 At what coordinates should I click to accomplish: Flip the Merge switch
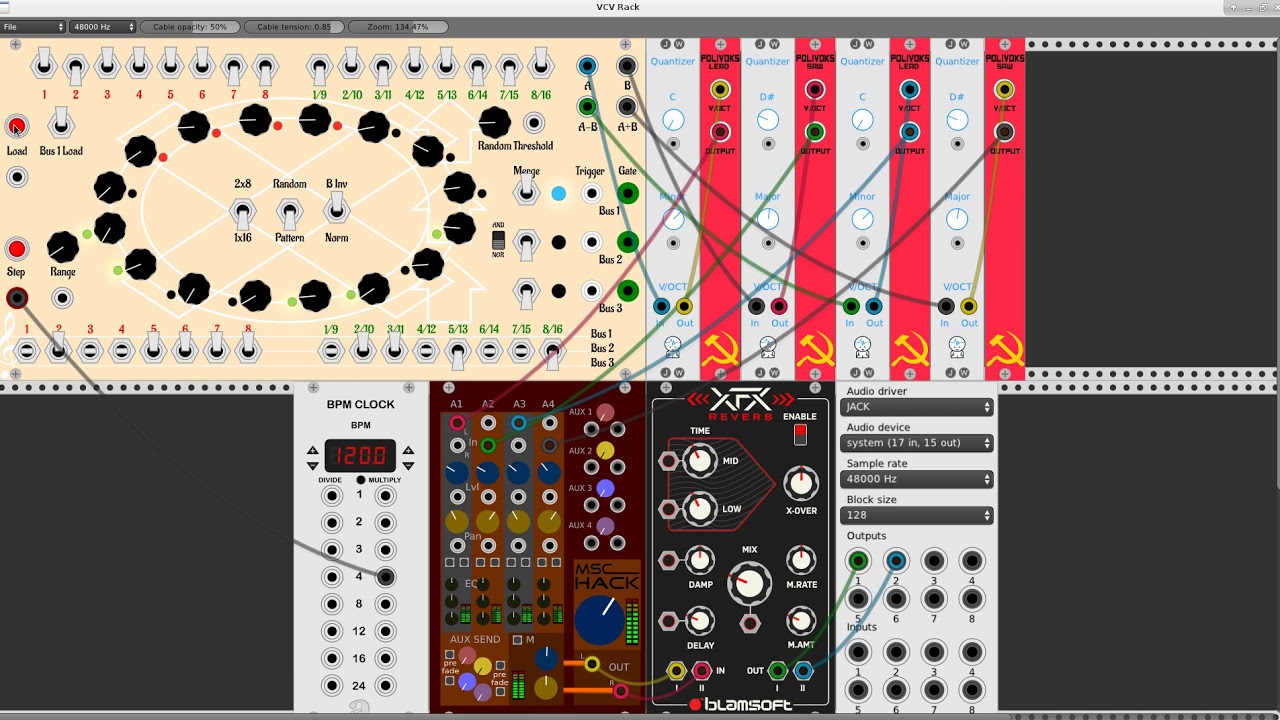coord(526,192)
